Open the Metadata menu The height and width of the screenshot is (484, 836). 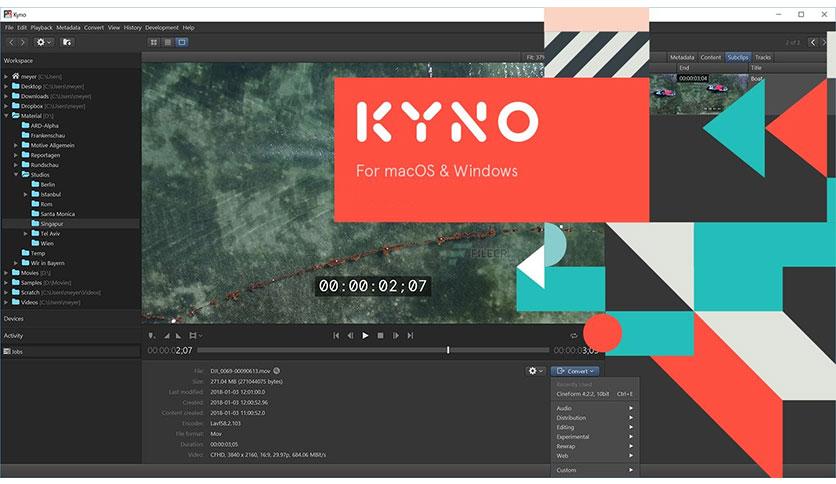tap(68, 28)
